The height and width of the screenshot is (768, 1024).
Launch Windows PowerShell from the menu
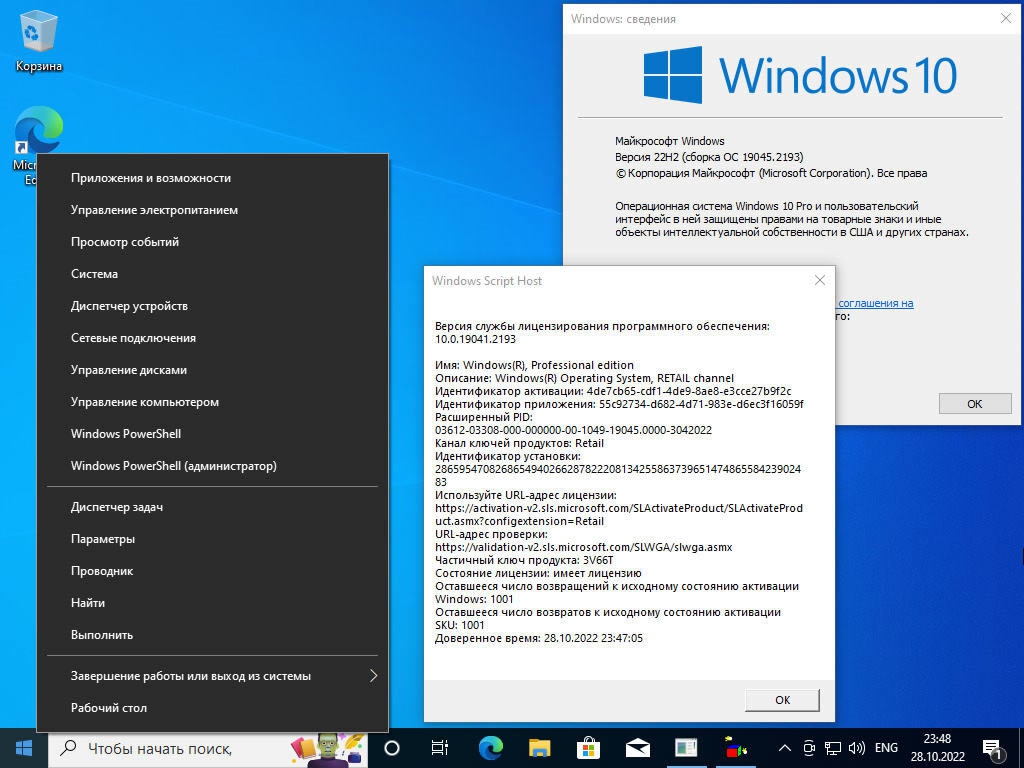click(212, 434)
